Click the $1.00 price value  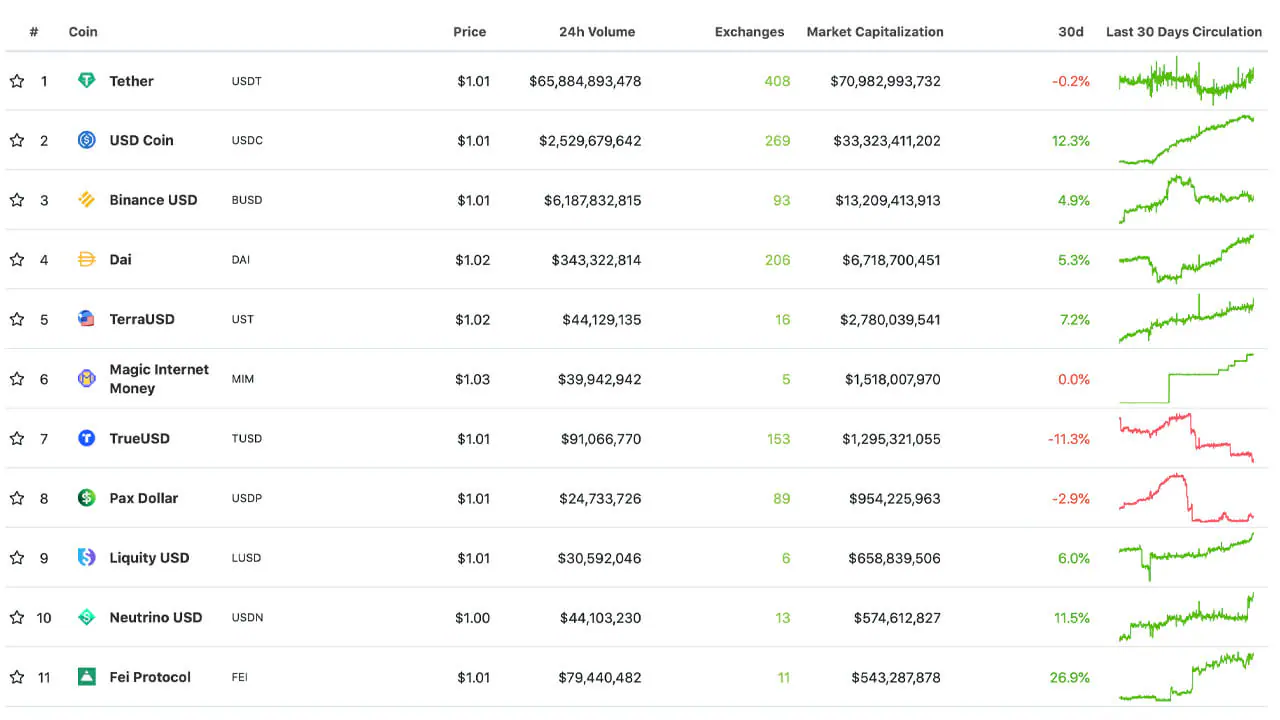pyautogui.click(x=473, y=617)
